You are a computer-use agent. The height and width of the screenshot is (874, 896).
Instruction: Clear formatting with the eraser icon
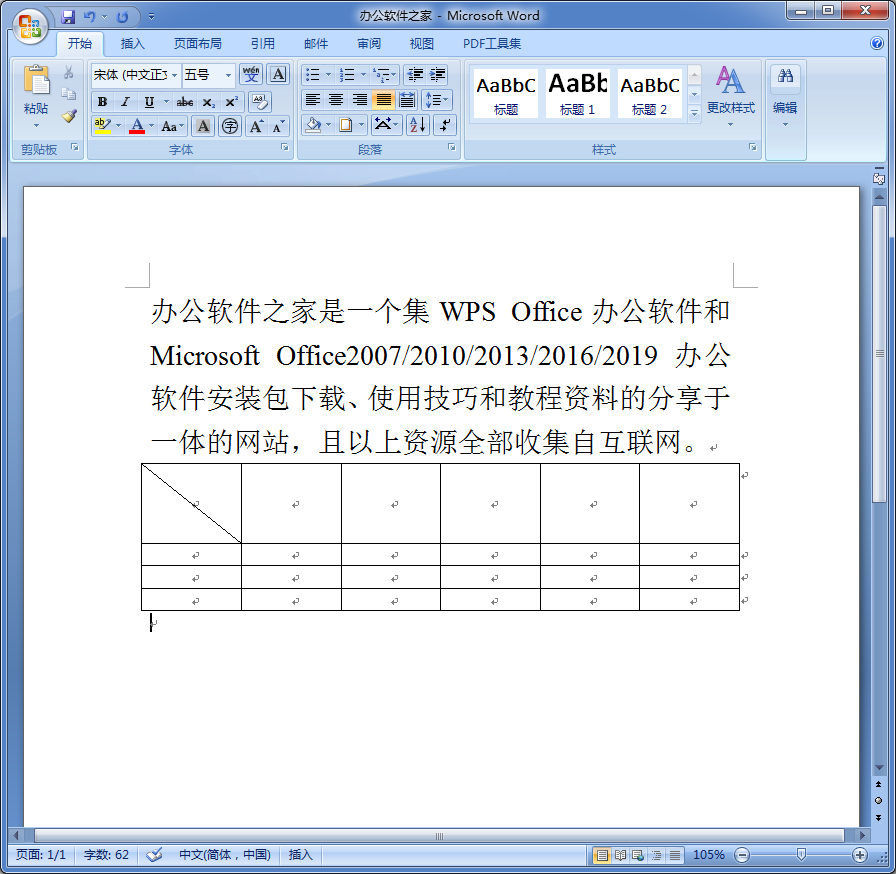[x=260, y=102]
